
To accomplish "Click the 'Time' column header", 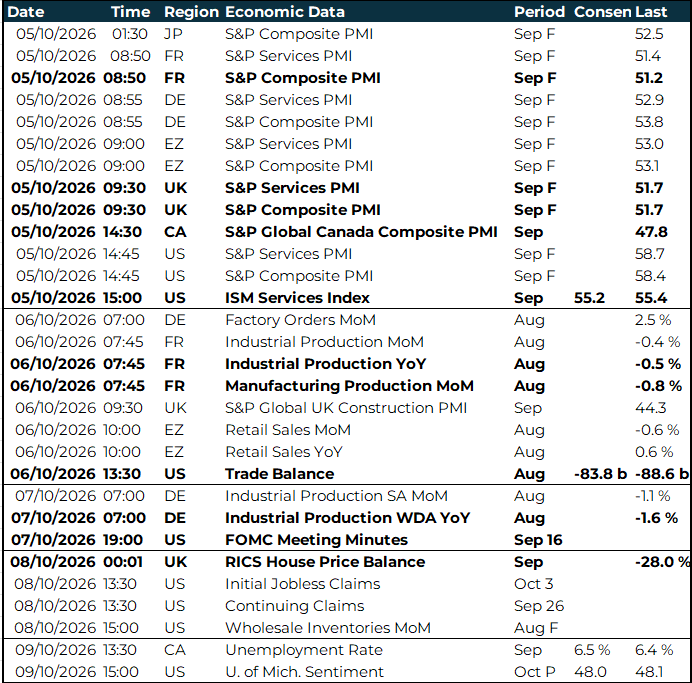I will click(x=130, y=12).
